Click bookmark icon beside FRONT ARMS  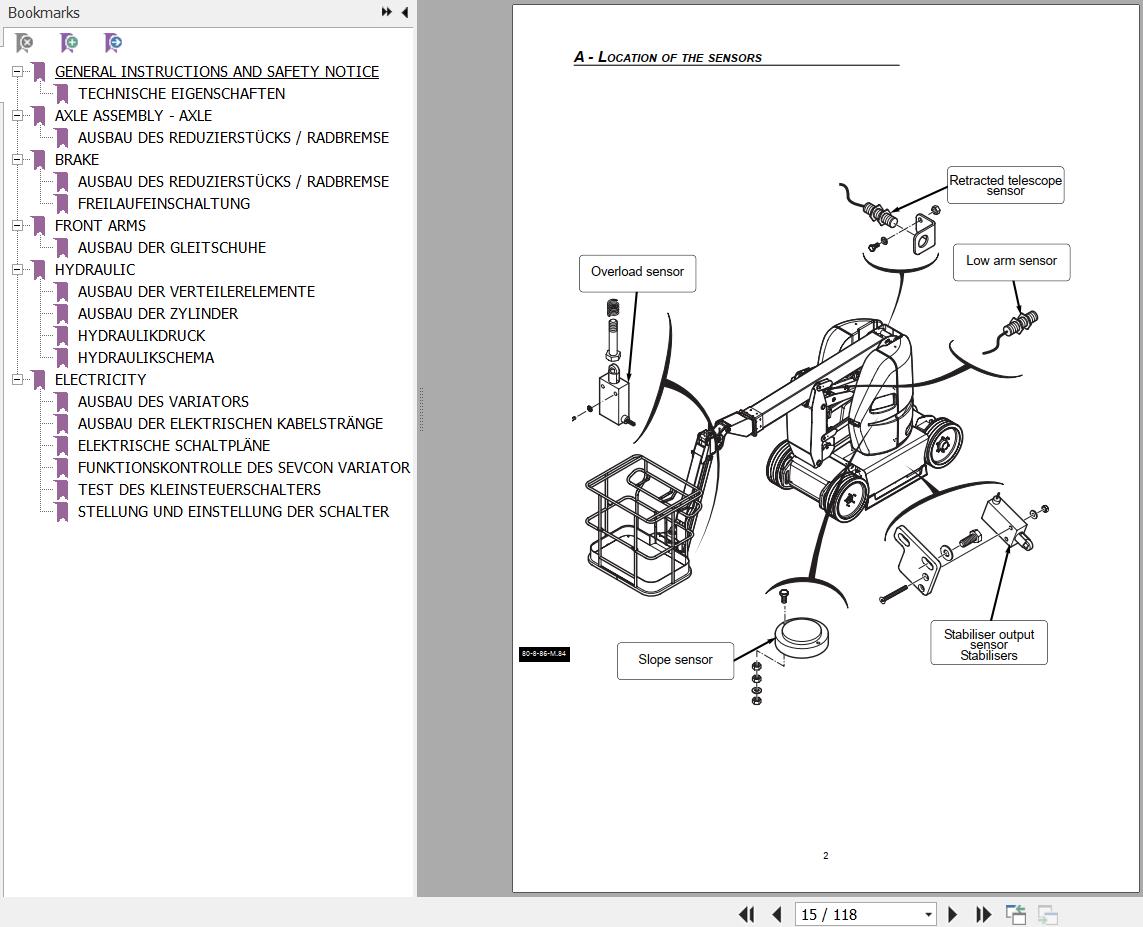39,226
